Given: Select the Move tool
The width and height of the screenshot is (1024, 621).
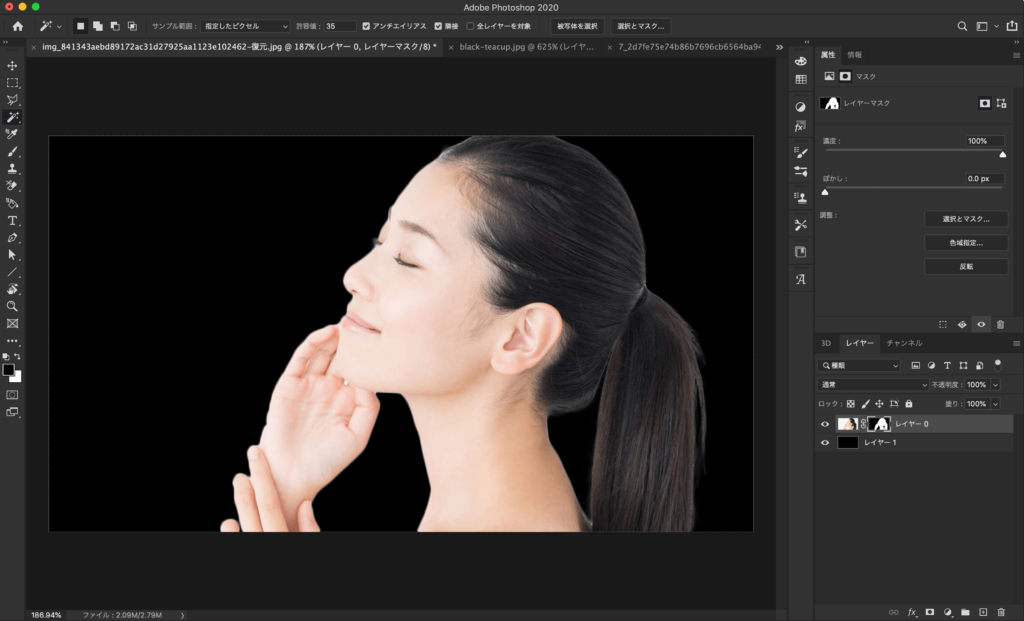Looking at the screenshot, I should pyautogui.click(x=12, y=66).
